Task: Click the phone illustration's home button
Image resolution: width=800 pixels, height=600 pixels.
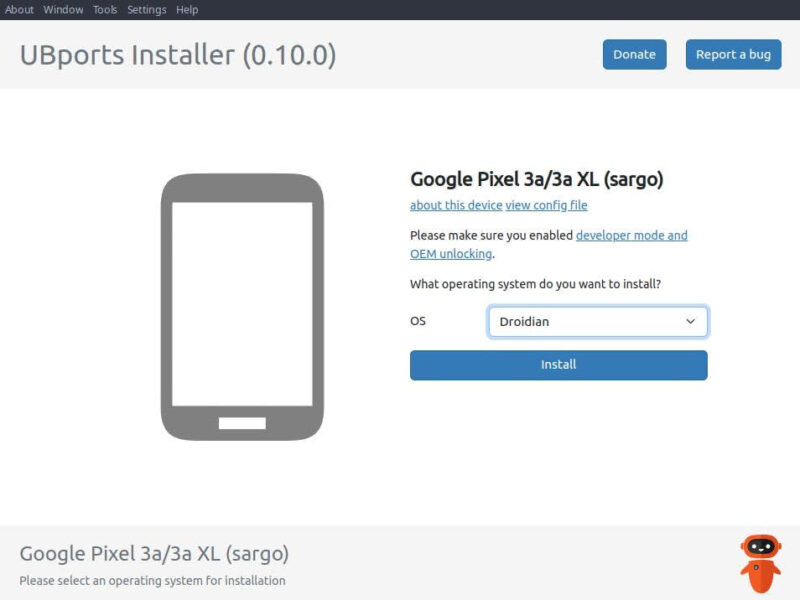Action: tap(242, 423)
